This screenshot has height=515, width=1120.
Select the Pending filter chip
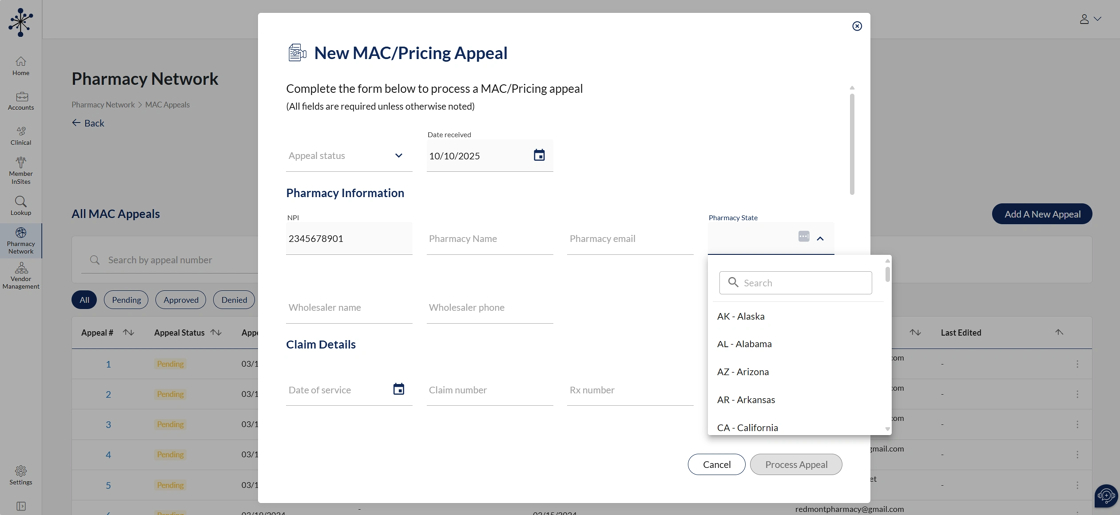pos(126,300)
